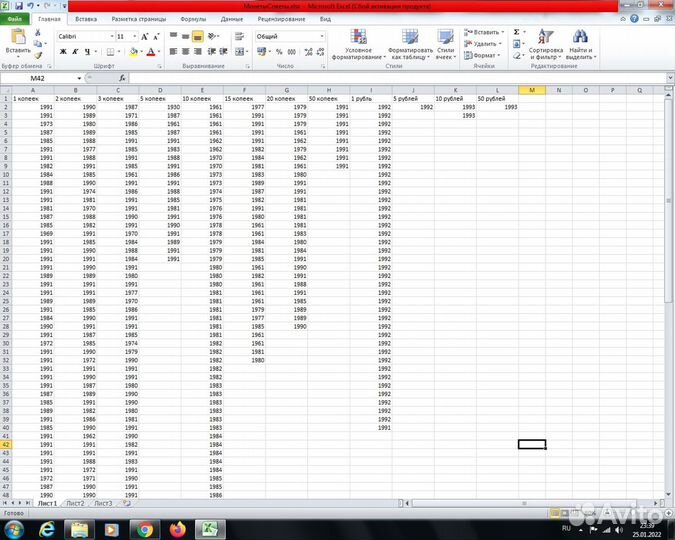The width and height of the screenshot is (675, 540).
Task: Toggle bold formatting (Ж)
Action: (61, 52)
